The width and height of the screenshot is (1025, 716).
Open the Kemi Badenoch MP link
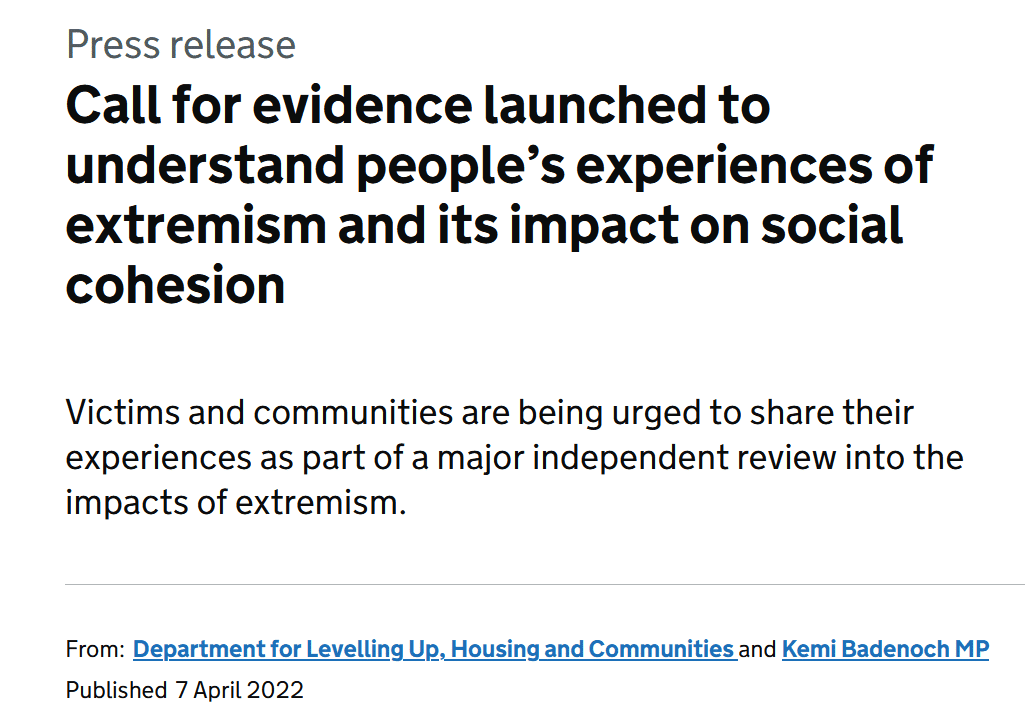885,649
